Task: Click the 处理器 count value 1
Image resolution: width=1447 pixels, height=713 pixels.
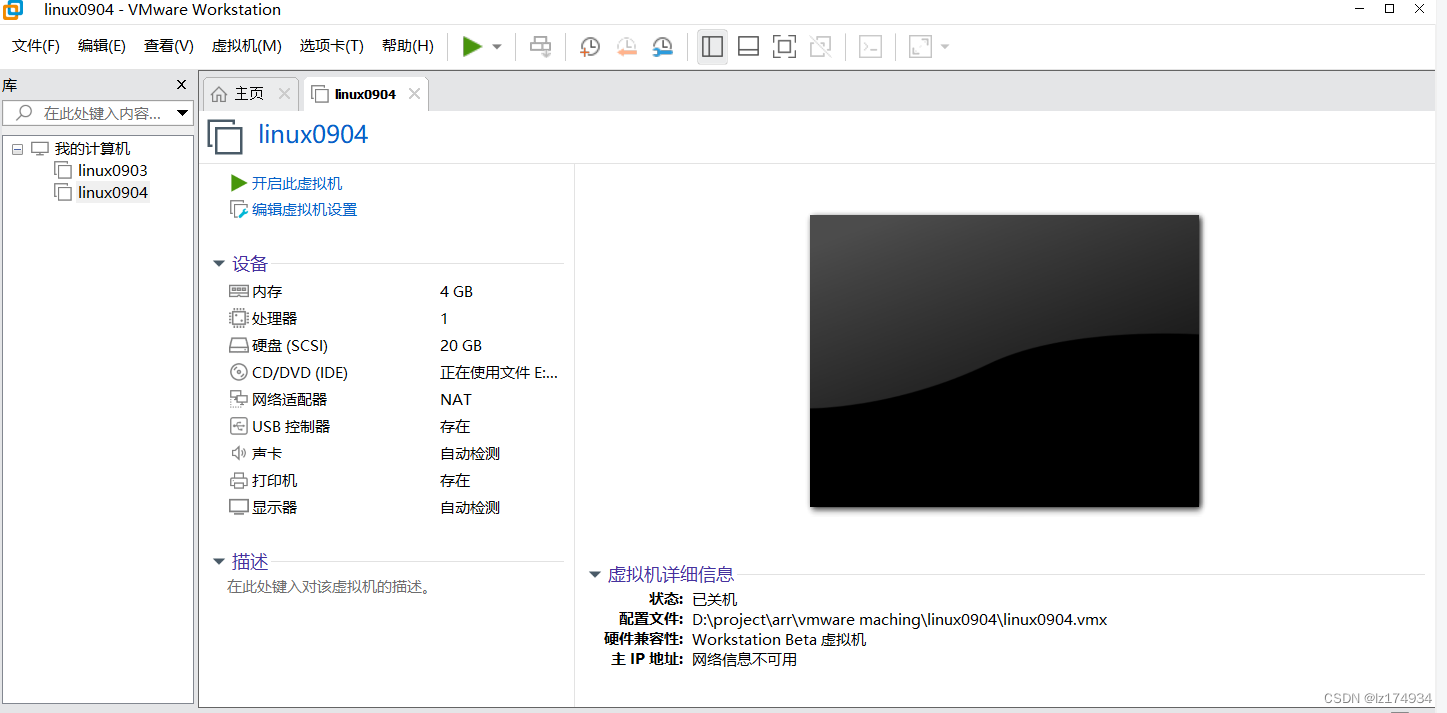Action: (444, 319)
